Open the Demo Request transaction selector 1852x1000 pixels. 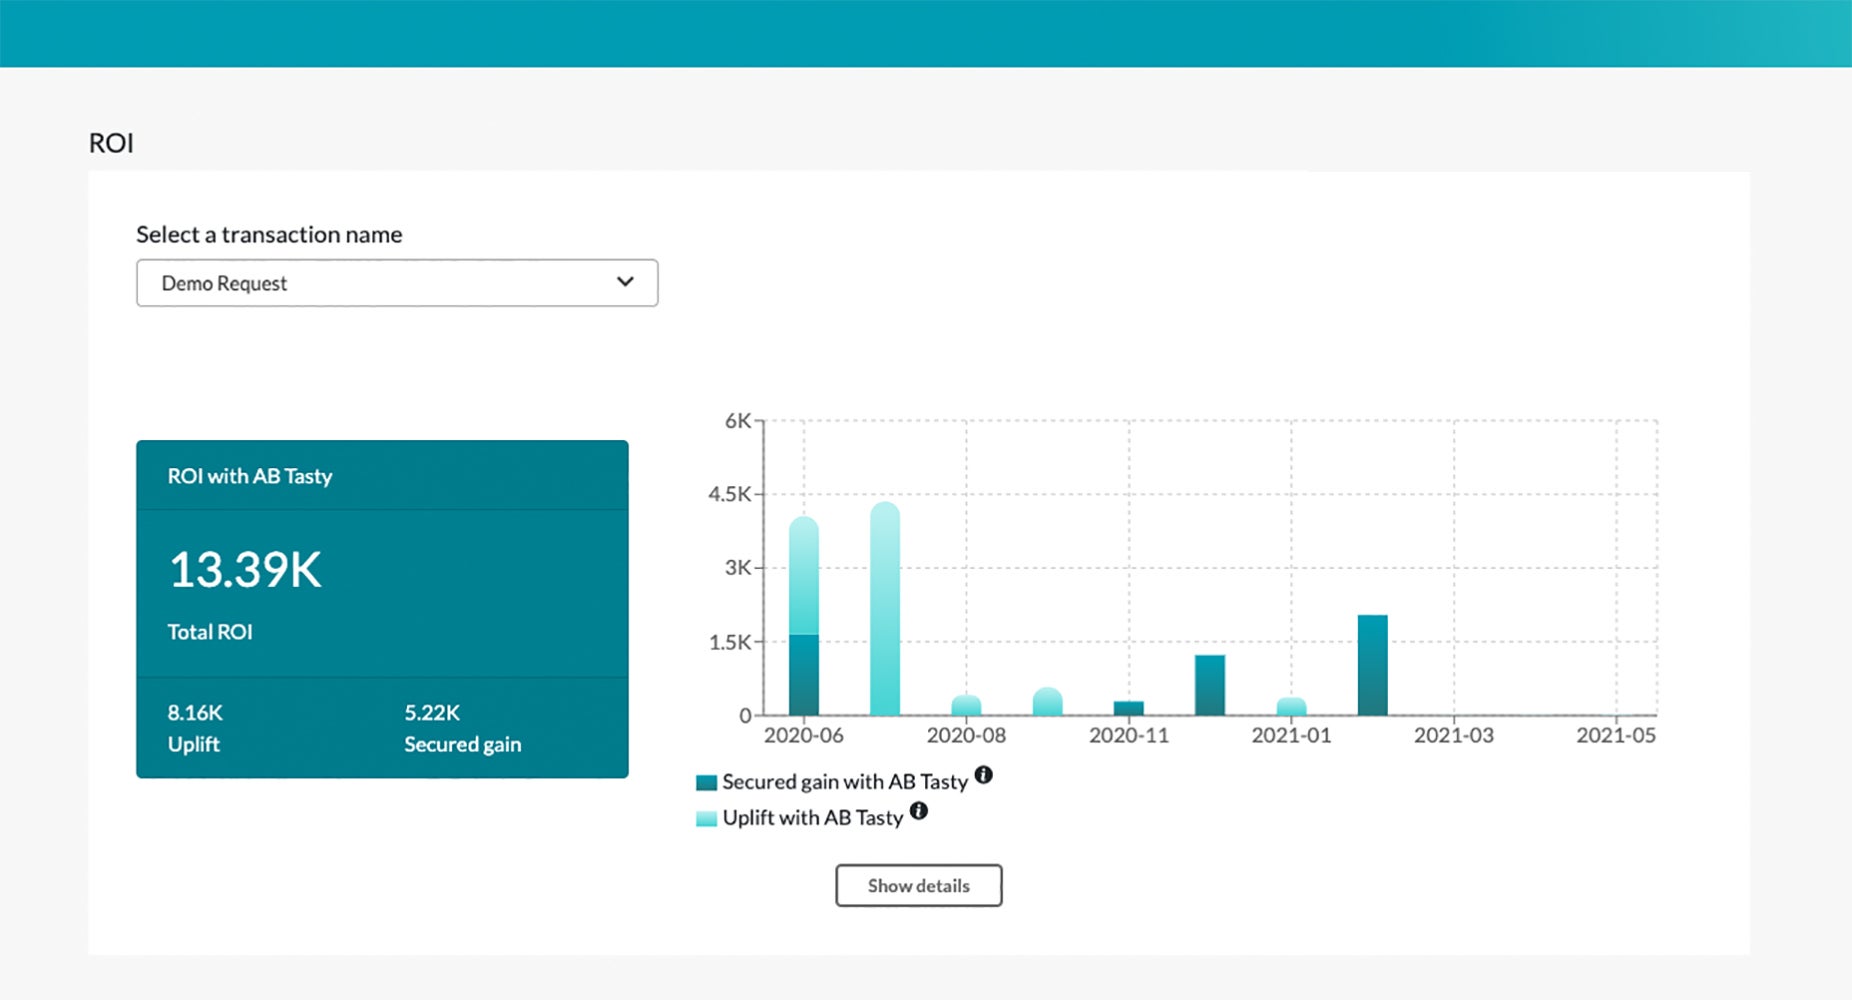[x=396, y=283]
